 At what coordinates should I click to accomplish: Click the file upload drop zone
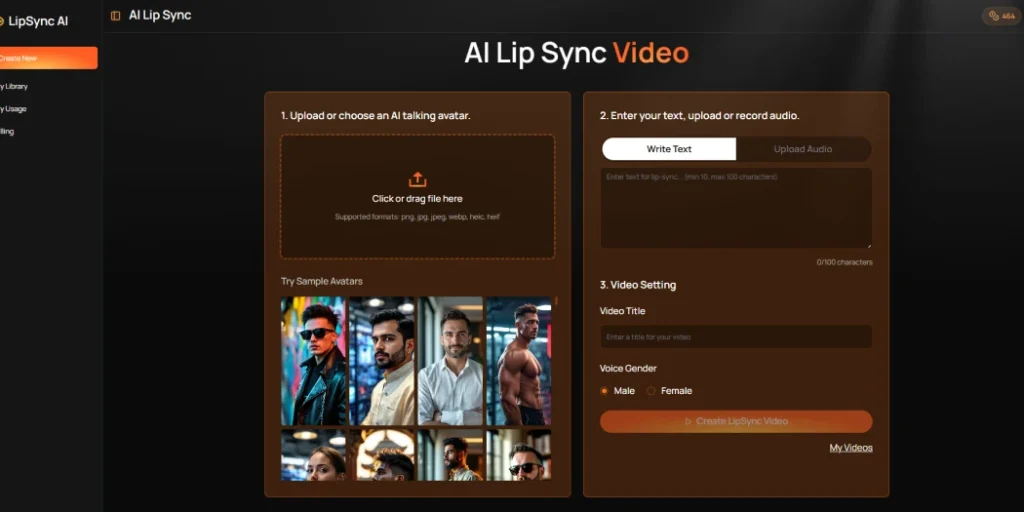tap(417, 197)
